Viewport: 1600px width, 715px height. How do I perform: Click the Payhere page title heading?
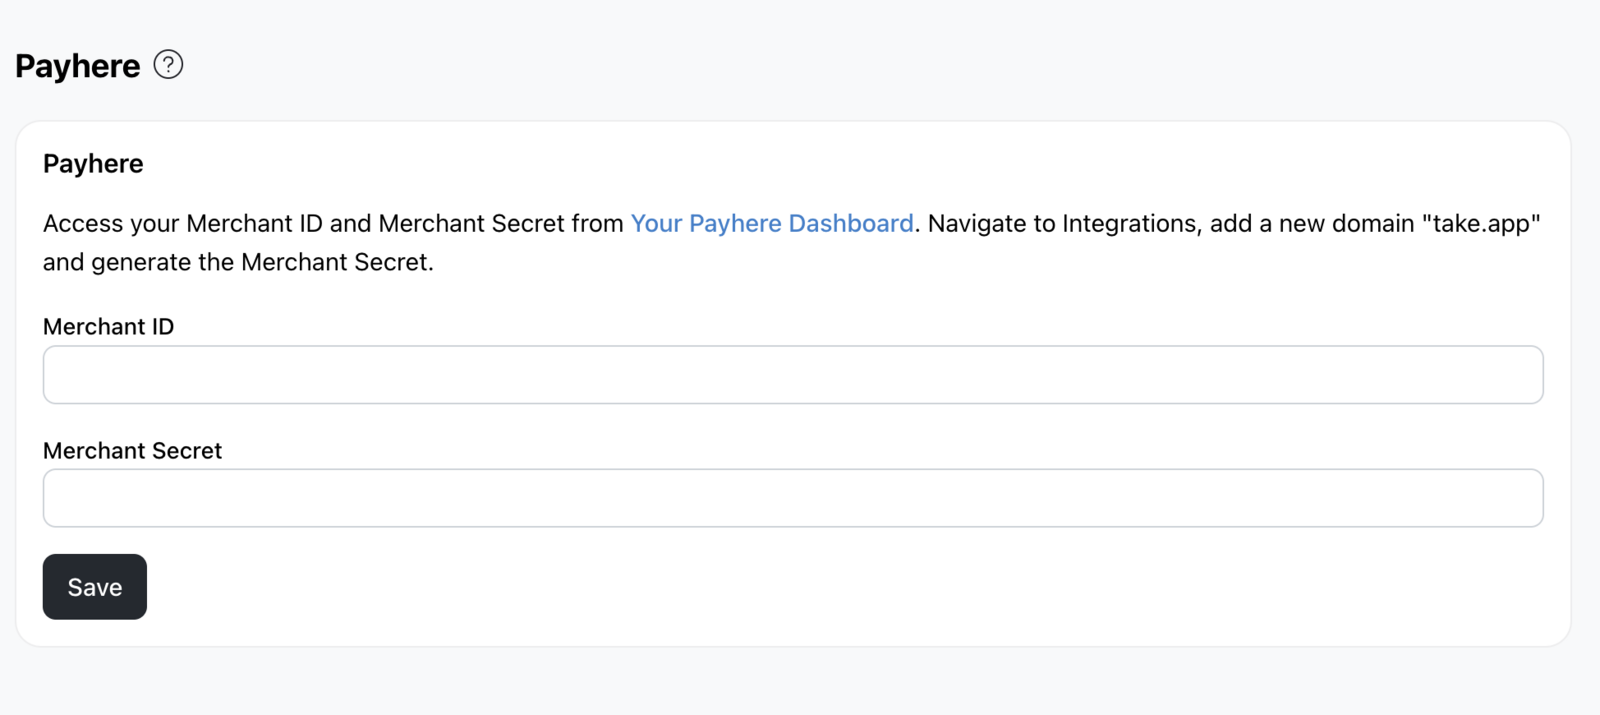(78, 66)
